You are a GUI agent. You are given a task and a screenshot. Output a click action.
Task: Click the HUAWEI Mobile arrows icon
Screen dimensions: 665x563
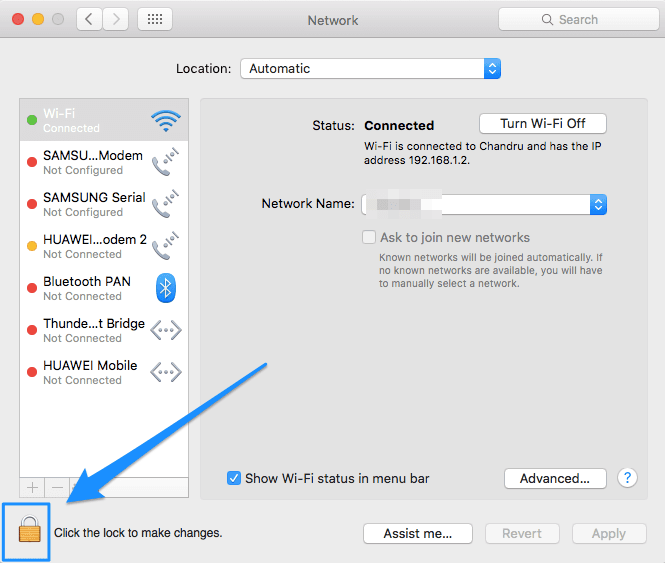pyautogui.click(x=166, y=372)
